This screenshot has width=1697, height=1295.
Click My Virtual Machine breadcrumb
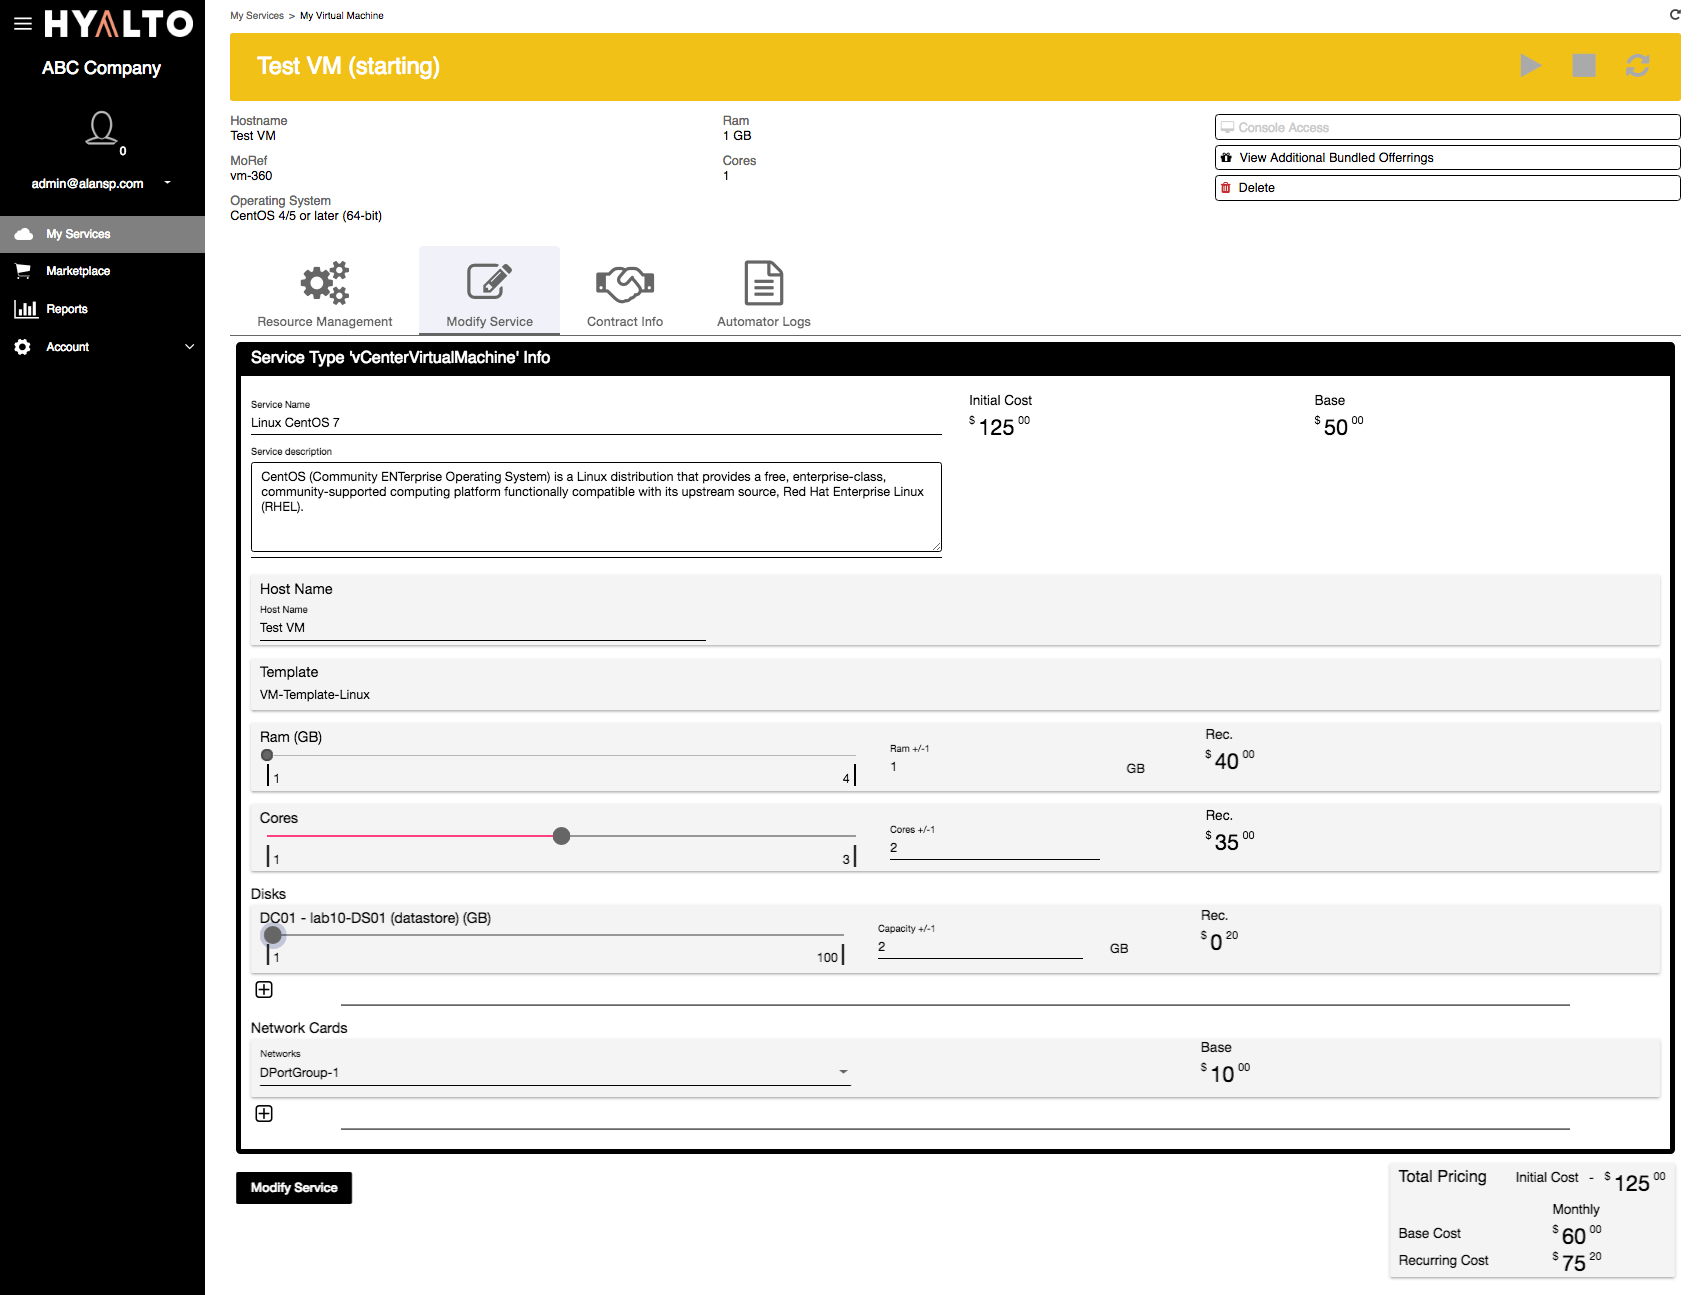point(342,16)
